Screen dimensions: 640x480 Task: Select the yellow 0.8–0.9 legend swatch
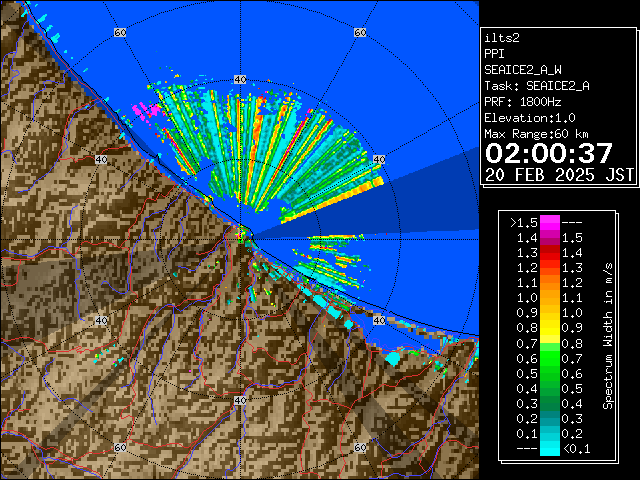click(549, 328)
